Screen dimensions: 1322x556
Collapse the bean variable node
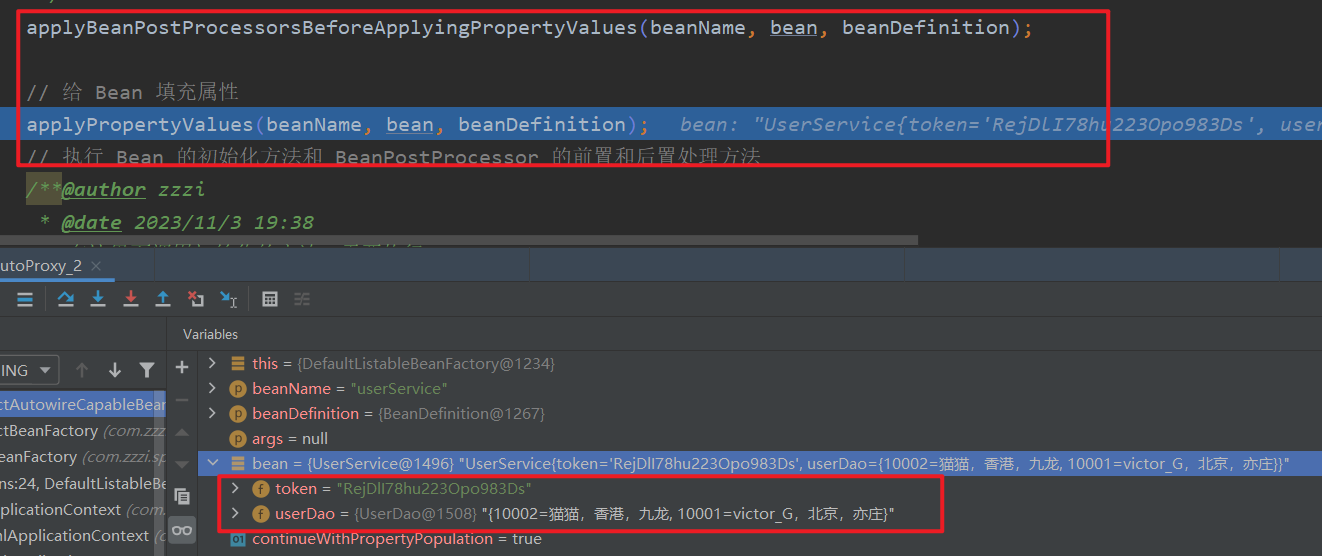(x=212, y=463)
